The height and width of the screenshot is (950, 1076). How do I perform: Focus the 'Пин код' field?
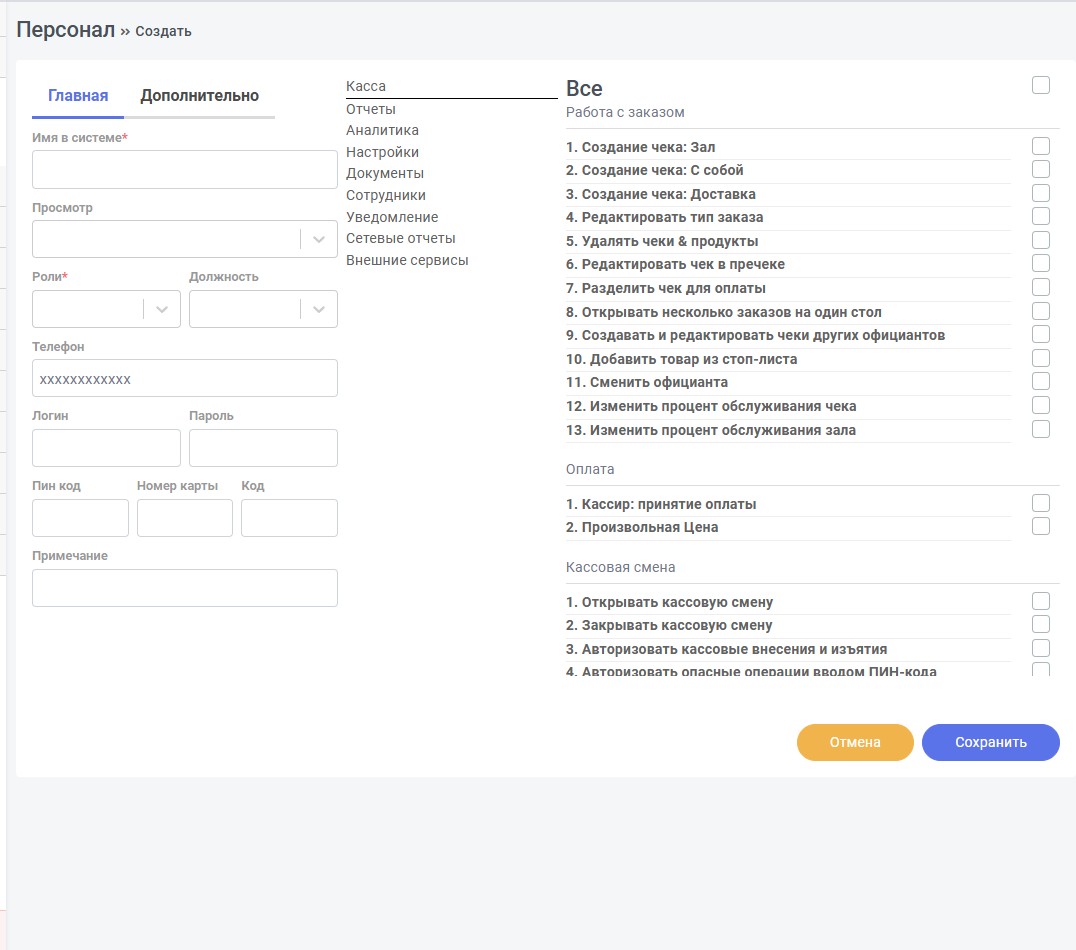point(80,518)
